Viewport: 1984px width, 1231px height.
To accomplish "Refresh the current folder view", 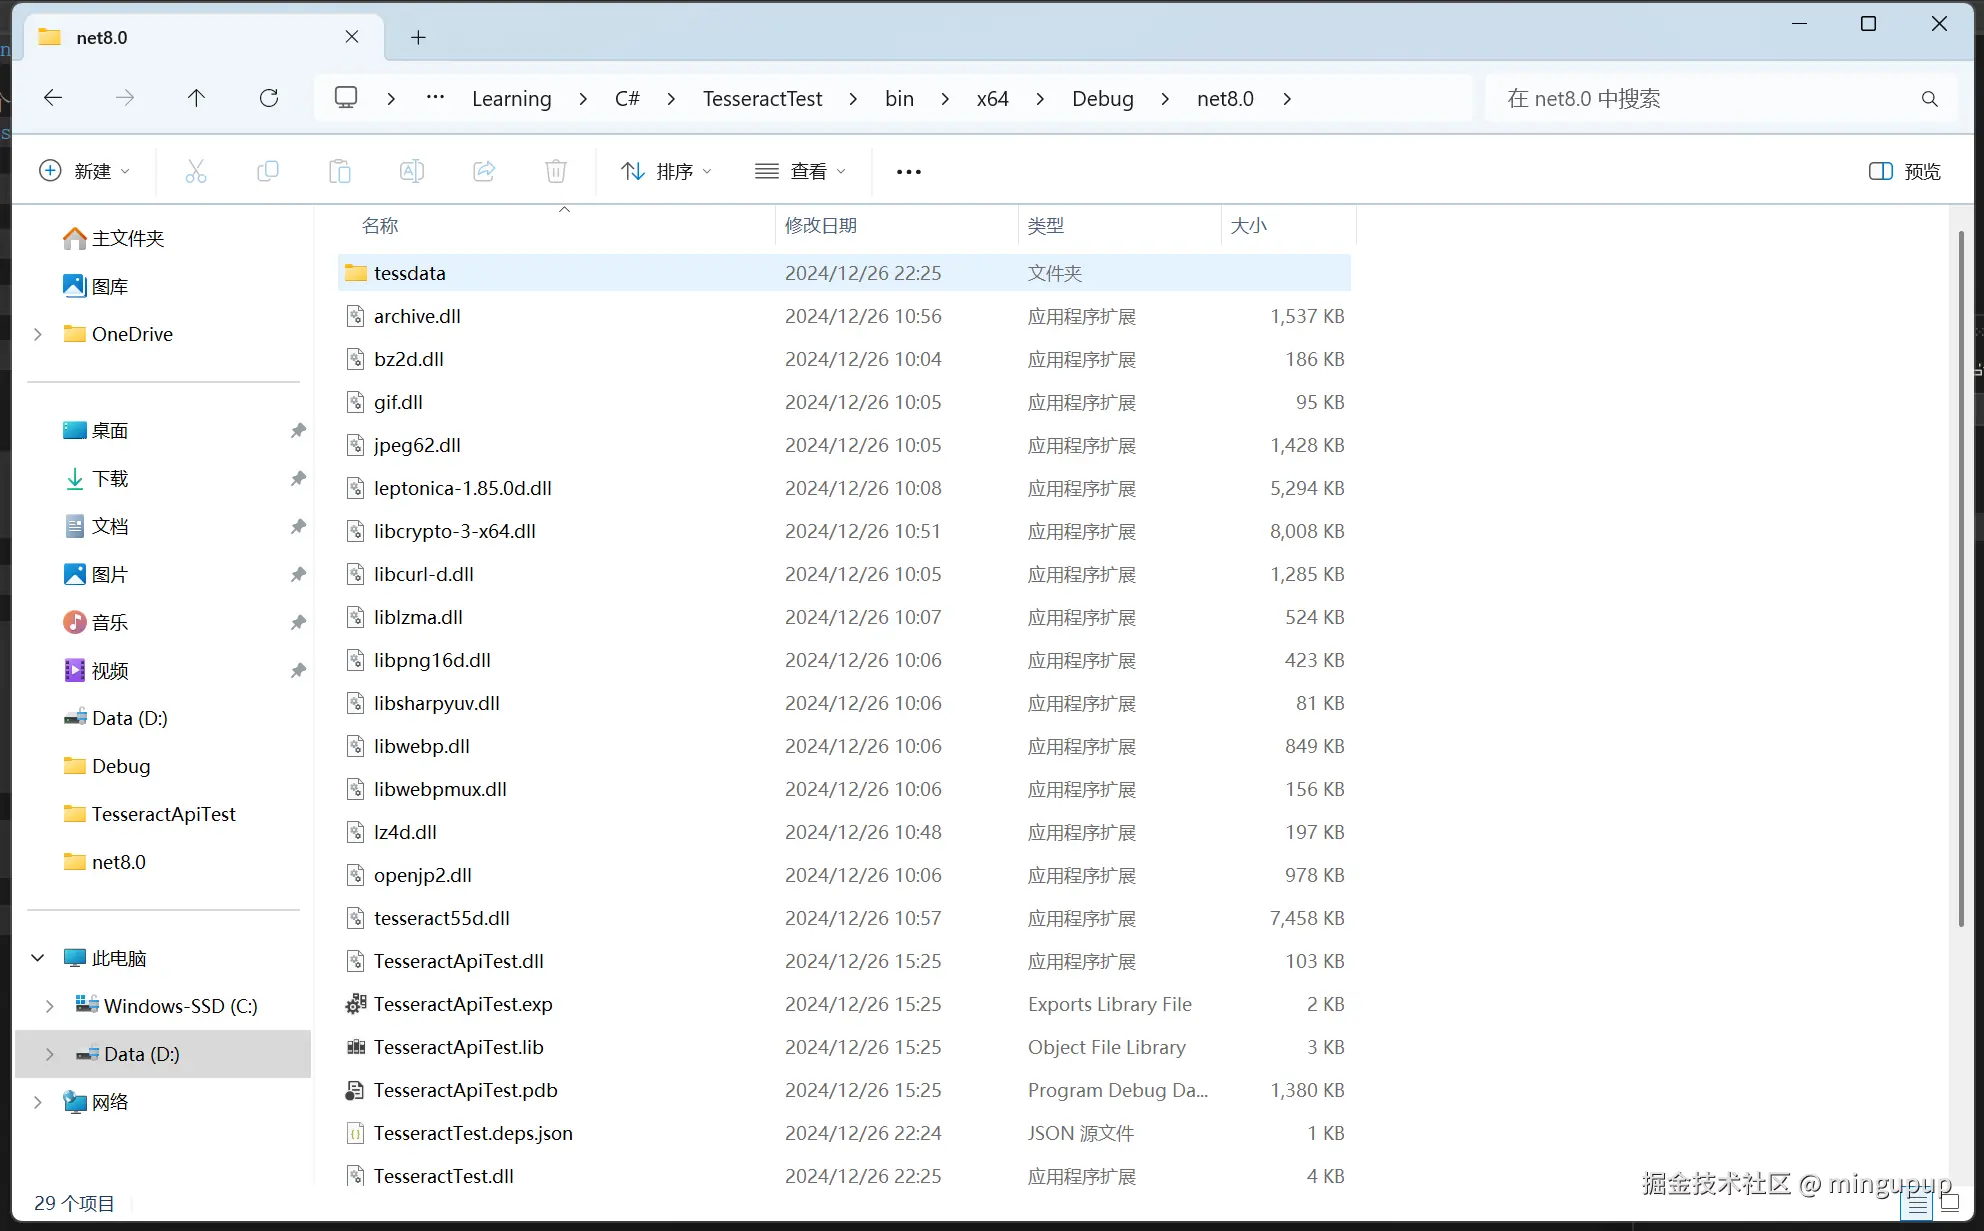I will pos(269,98).
